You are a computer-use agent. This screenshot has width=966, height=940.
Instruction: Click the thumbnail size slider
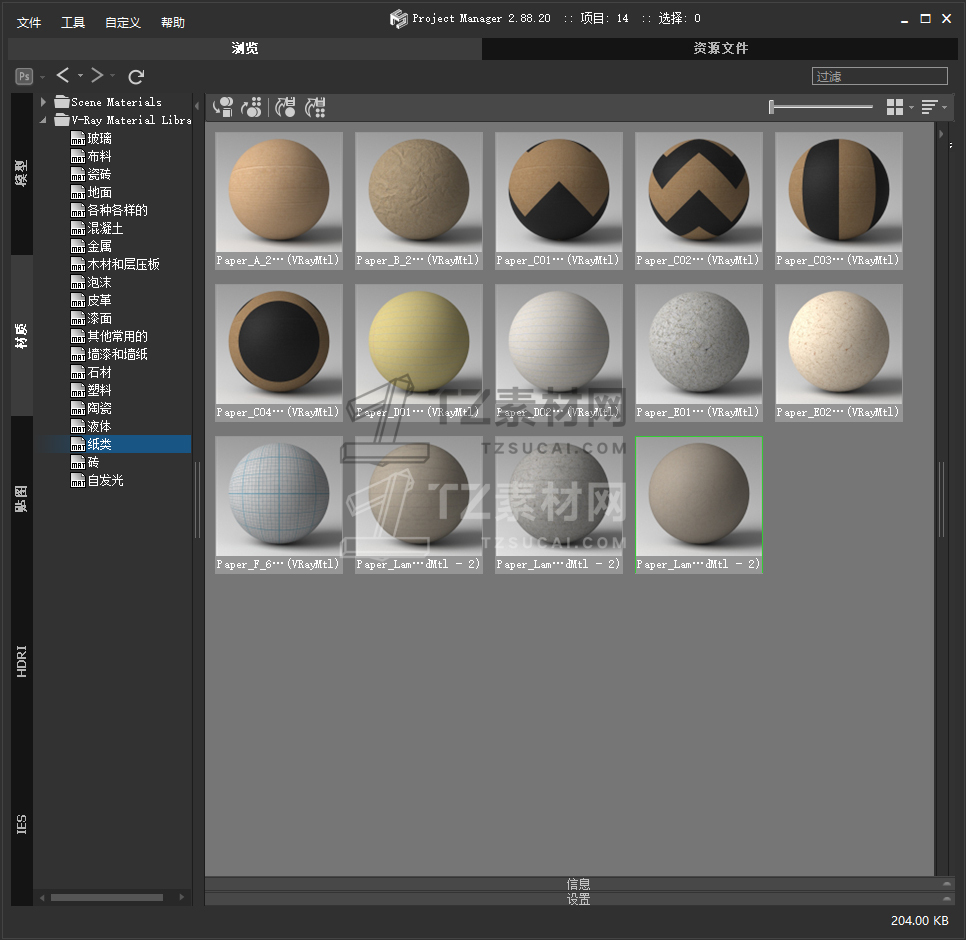pyautogui.click(x=820, y=107)
